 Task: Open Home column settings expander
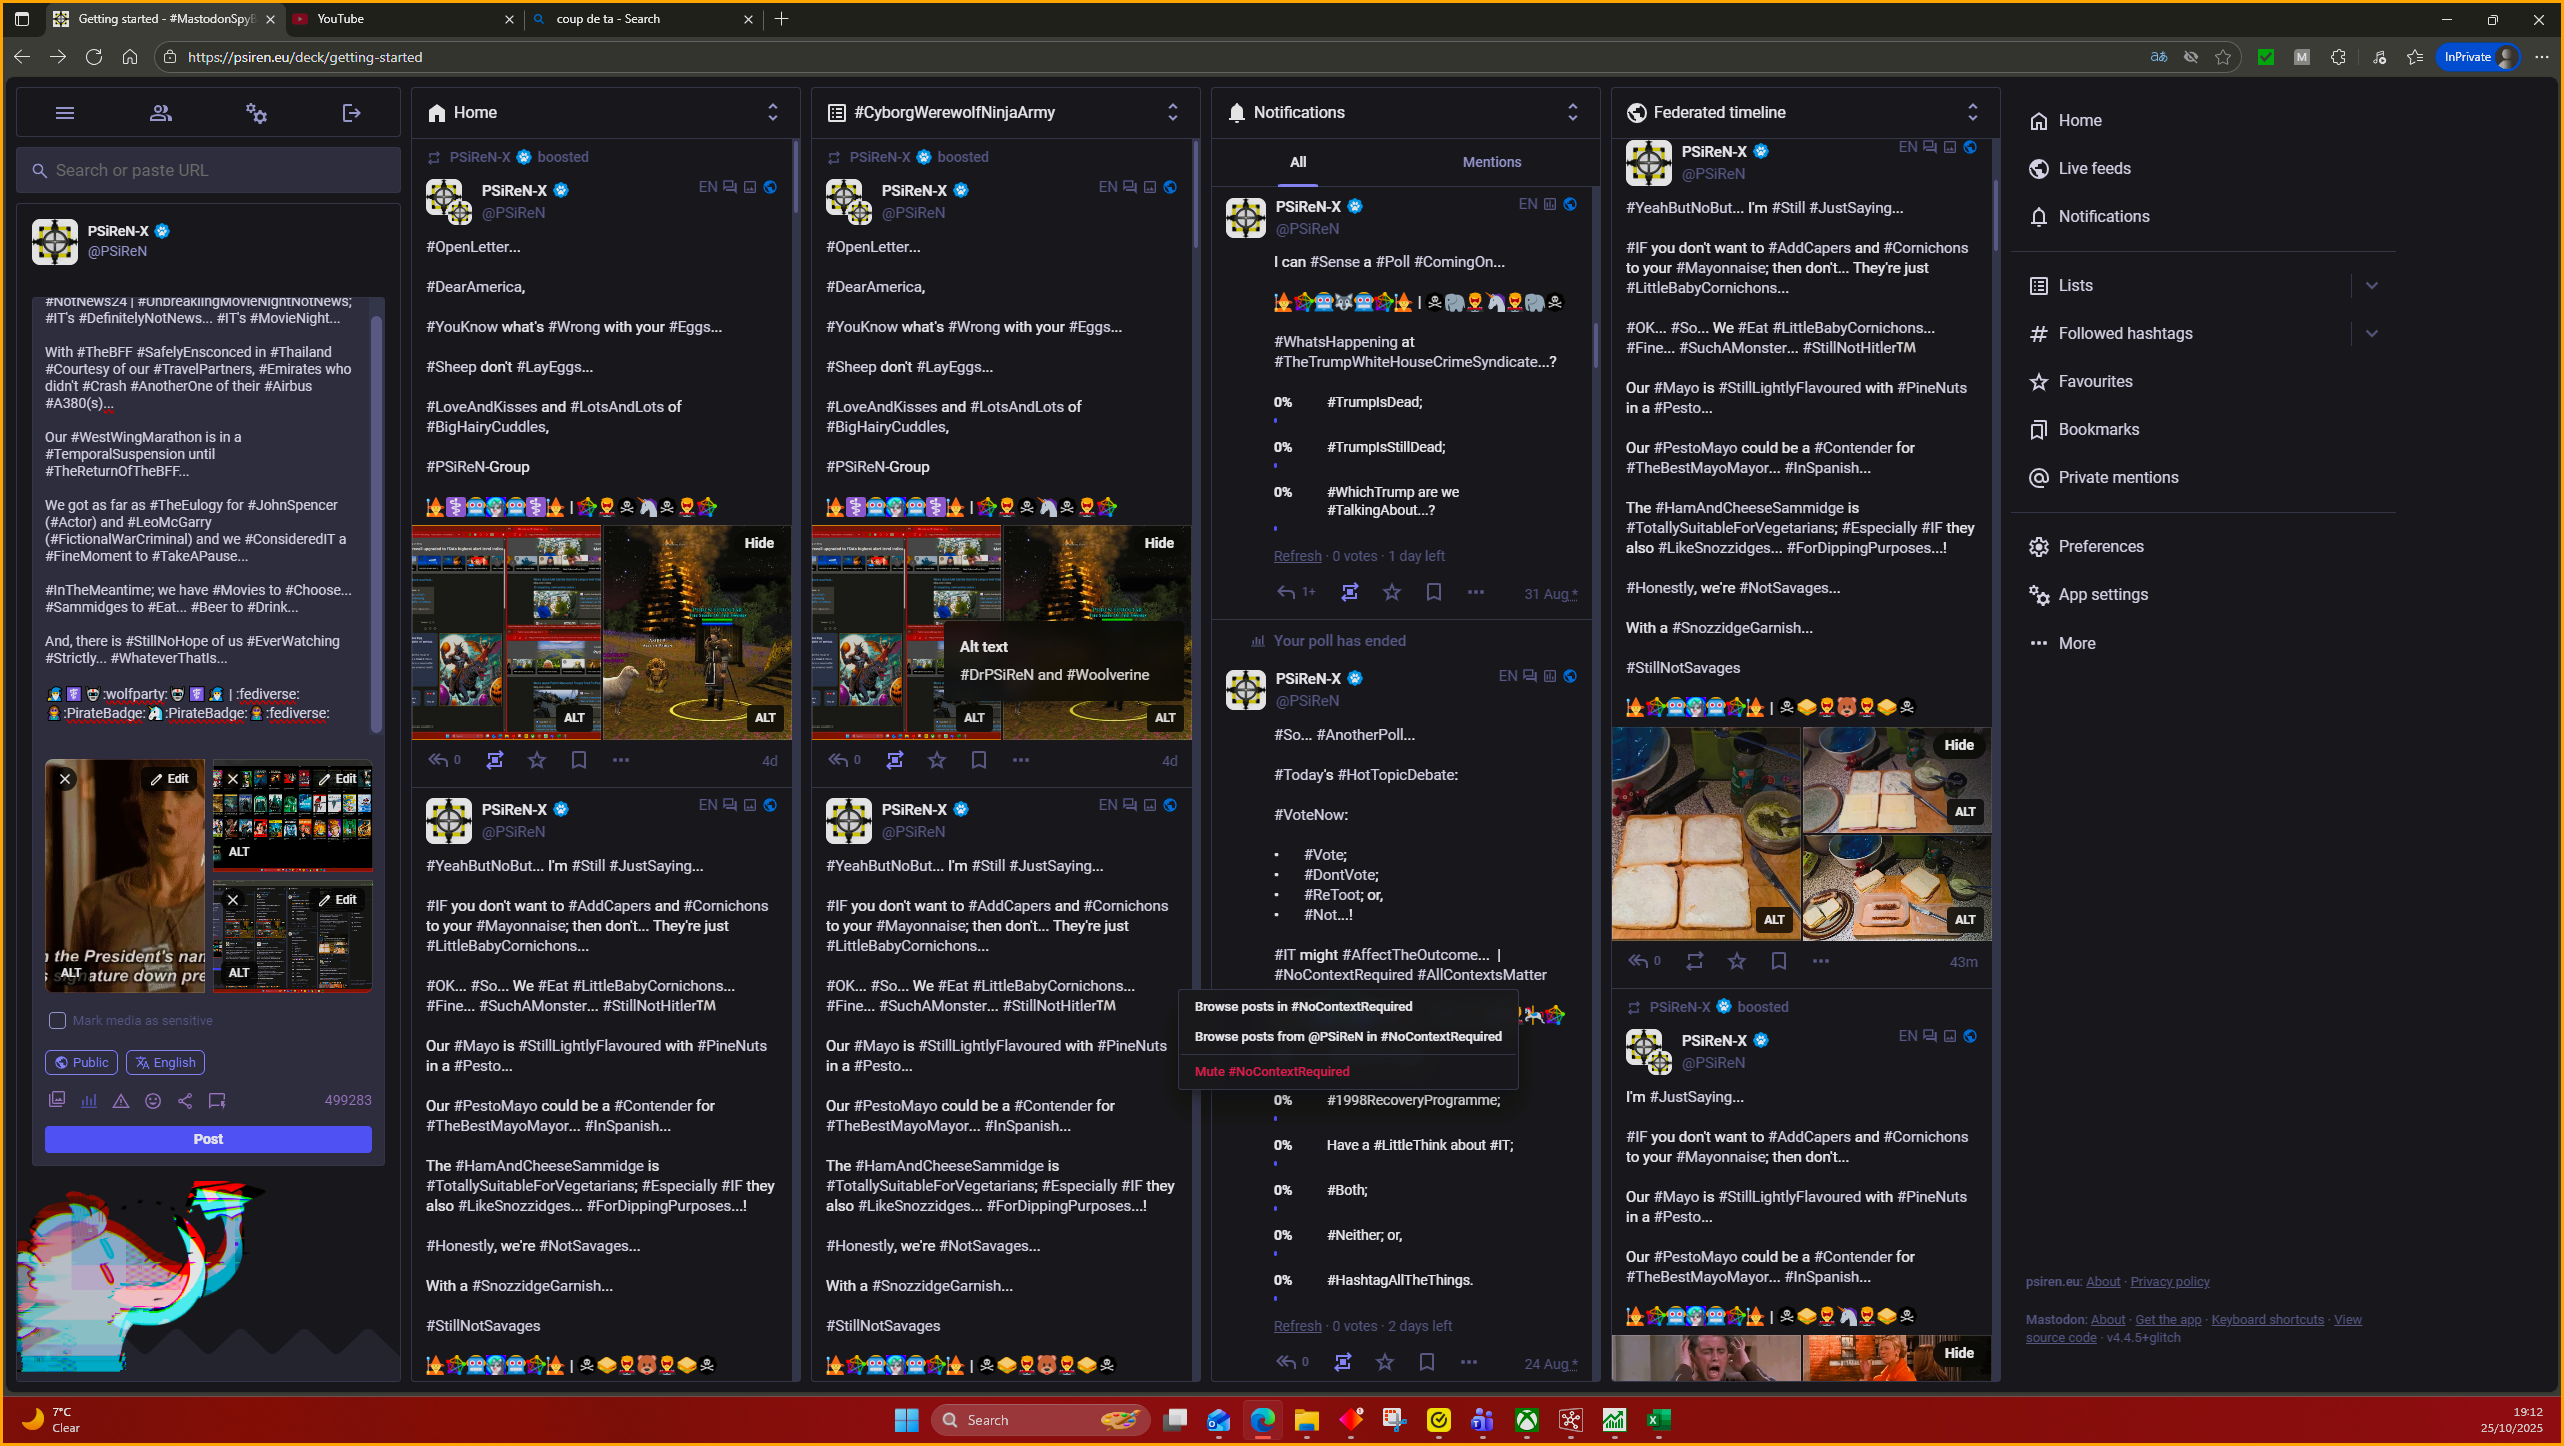(x=773, y=112)
